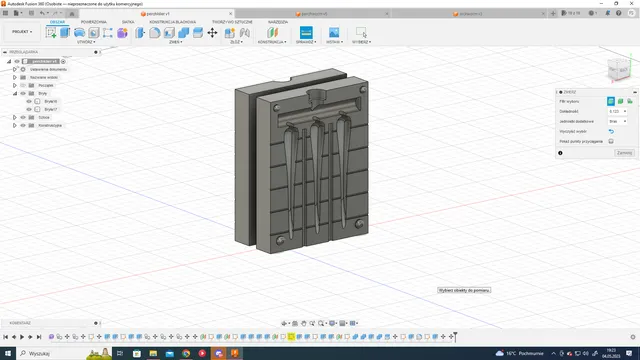Switch to the TWORZYWO SZTUCZNE tab
Viewport: 640px width, 360px height.
232,22
